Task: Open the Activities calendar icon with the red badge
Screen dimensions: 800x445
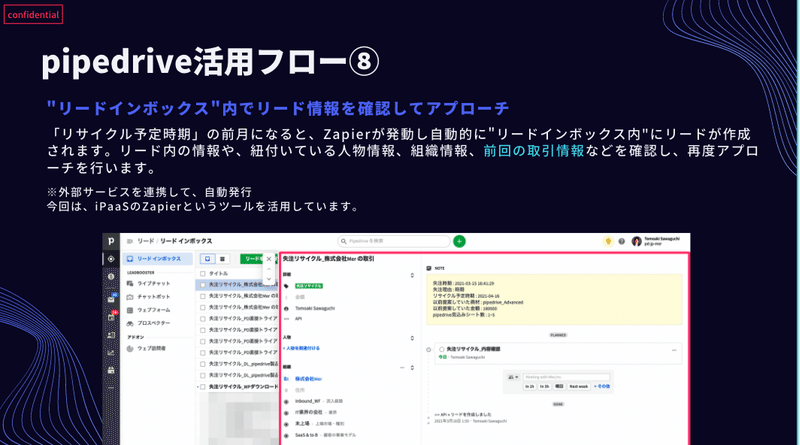Action: tap(111, 316)
